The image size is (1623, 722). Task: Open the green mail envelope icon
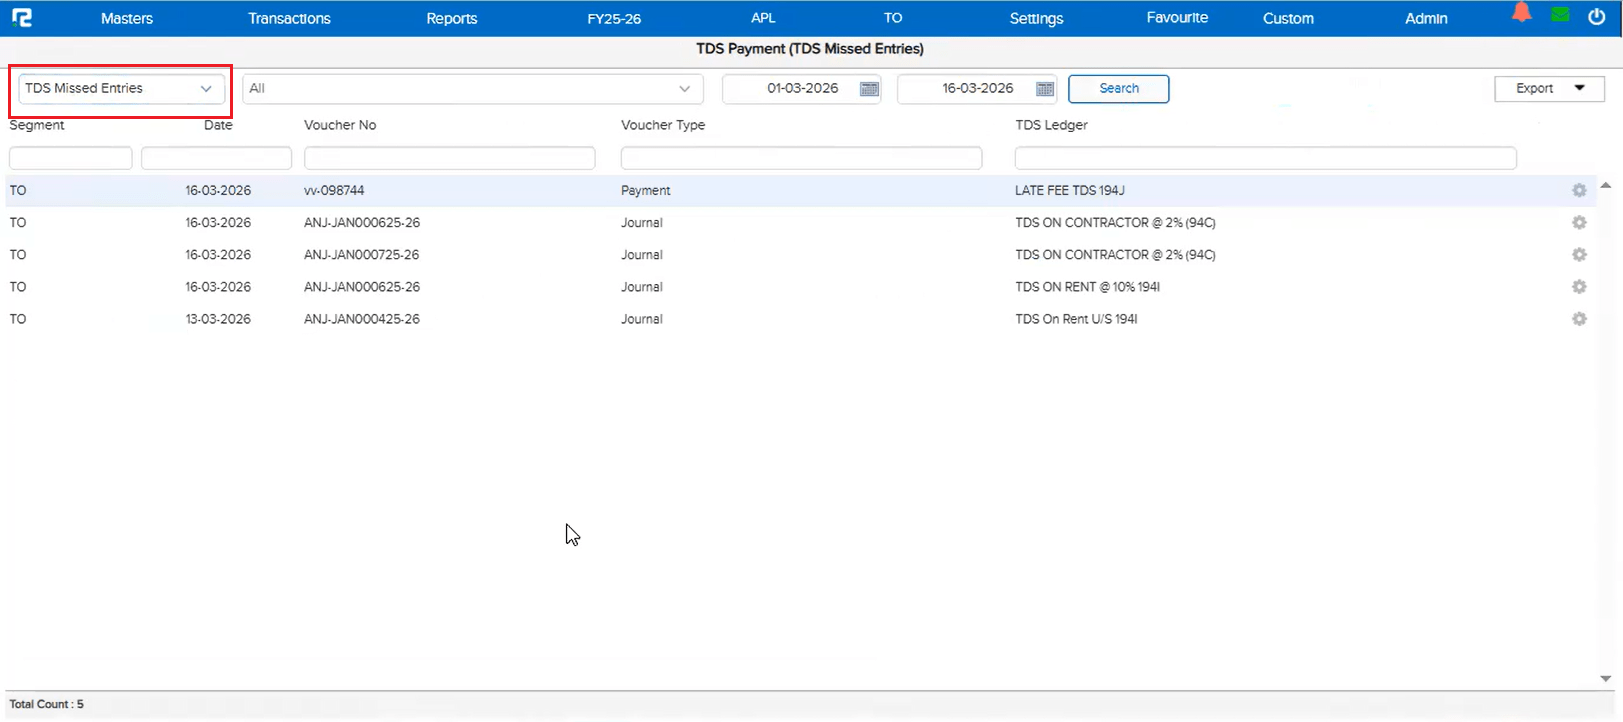(x=1560, y=15)
